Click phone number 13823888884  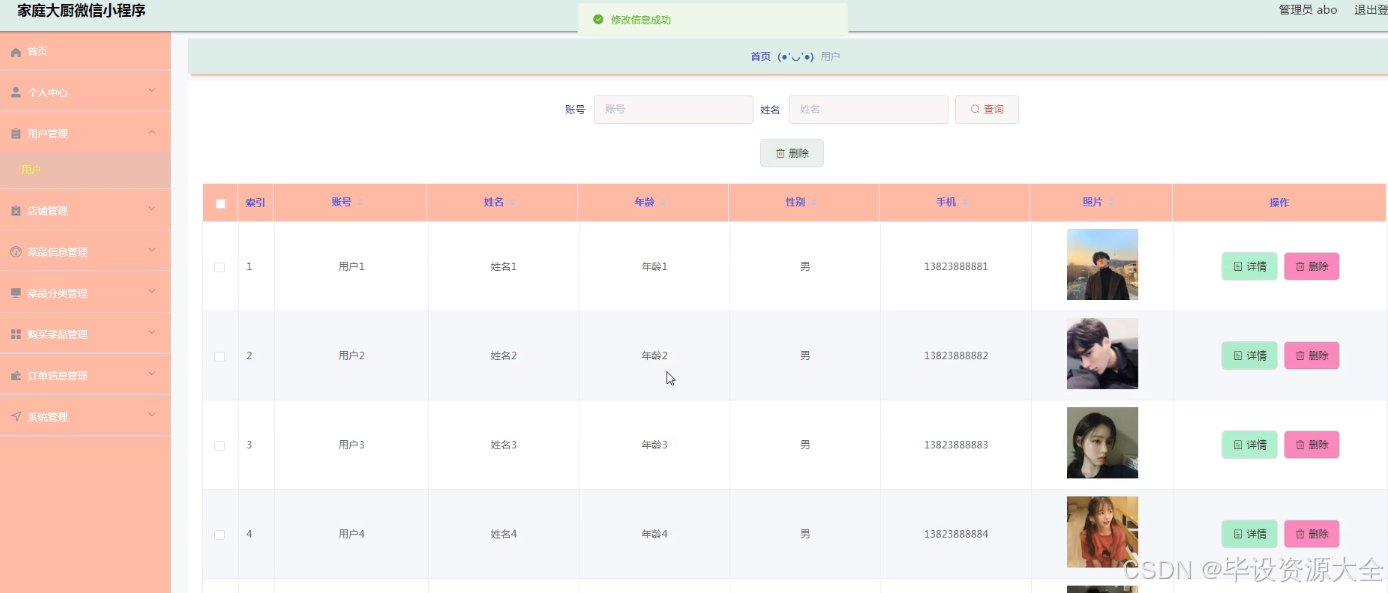click(x=955, y=534)
